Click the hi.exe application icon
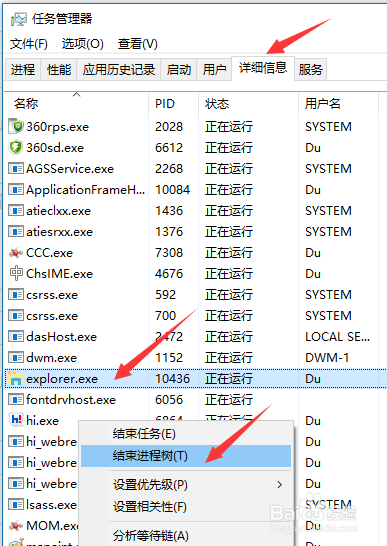 (16, 420)
